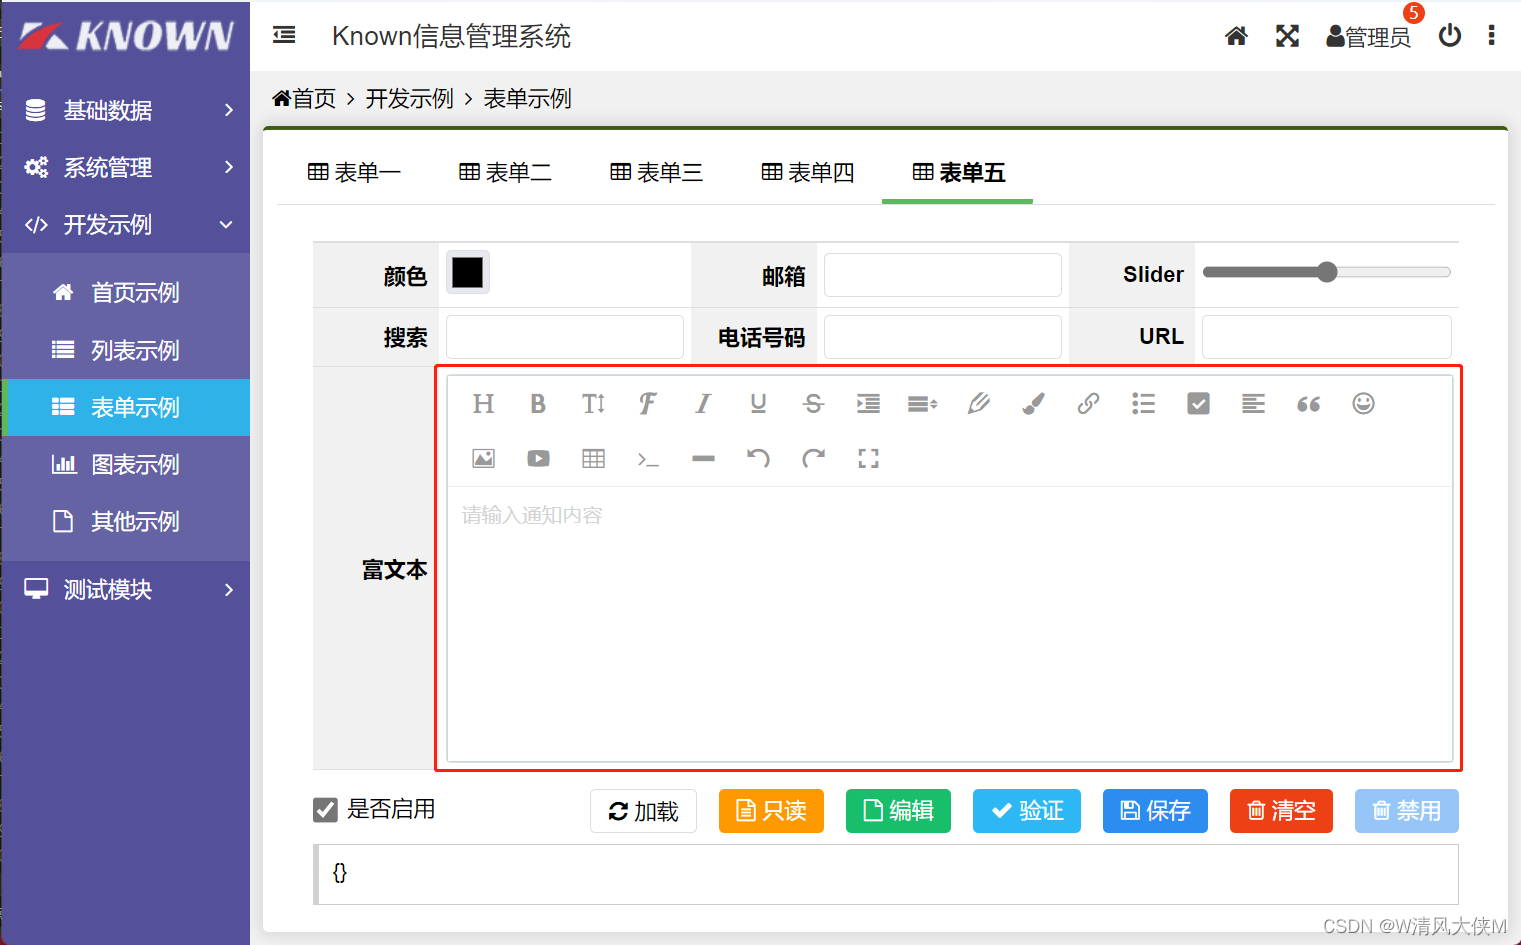
Task: Toggle underline formatting
Action: [x=758, y=404]
